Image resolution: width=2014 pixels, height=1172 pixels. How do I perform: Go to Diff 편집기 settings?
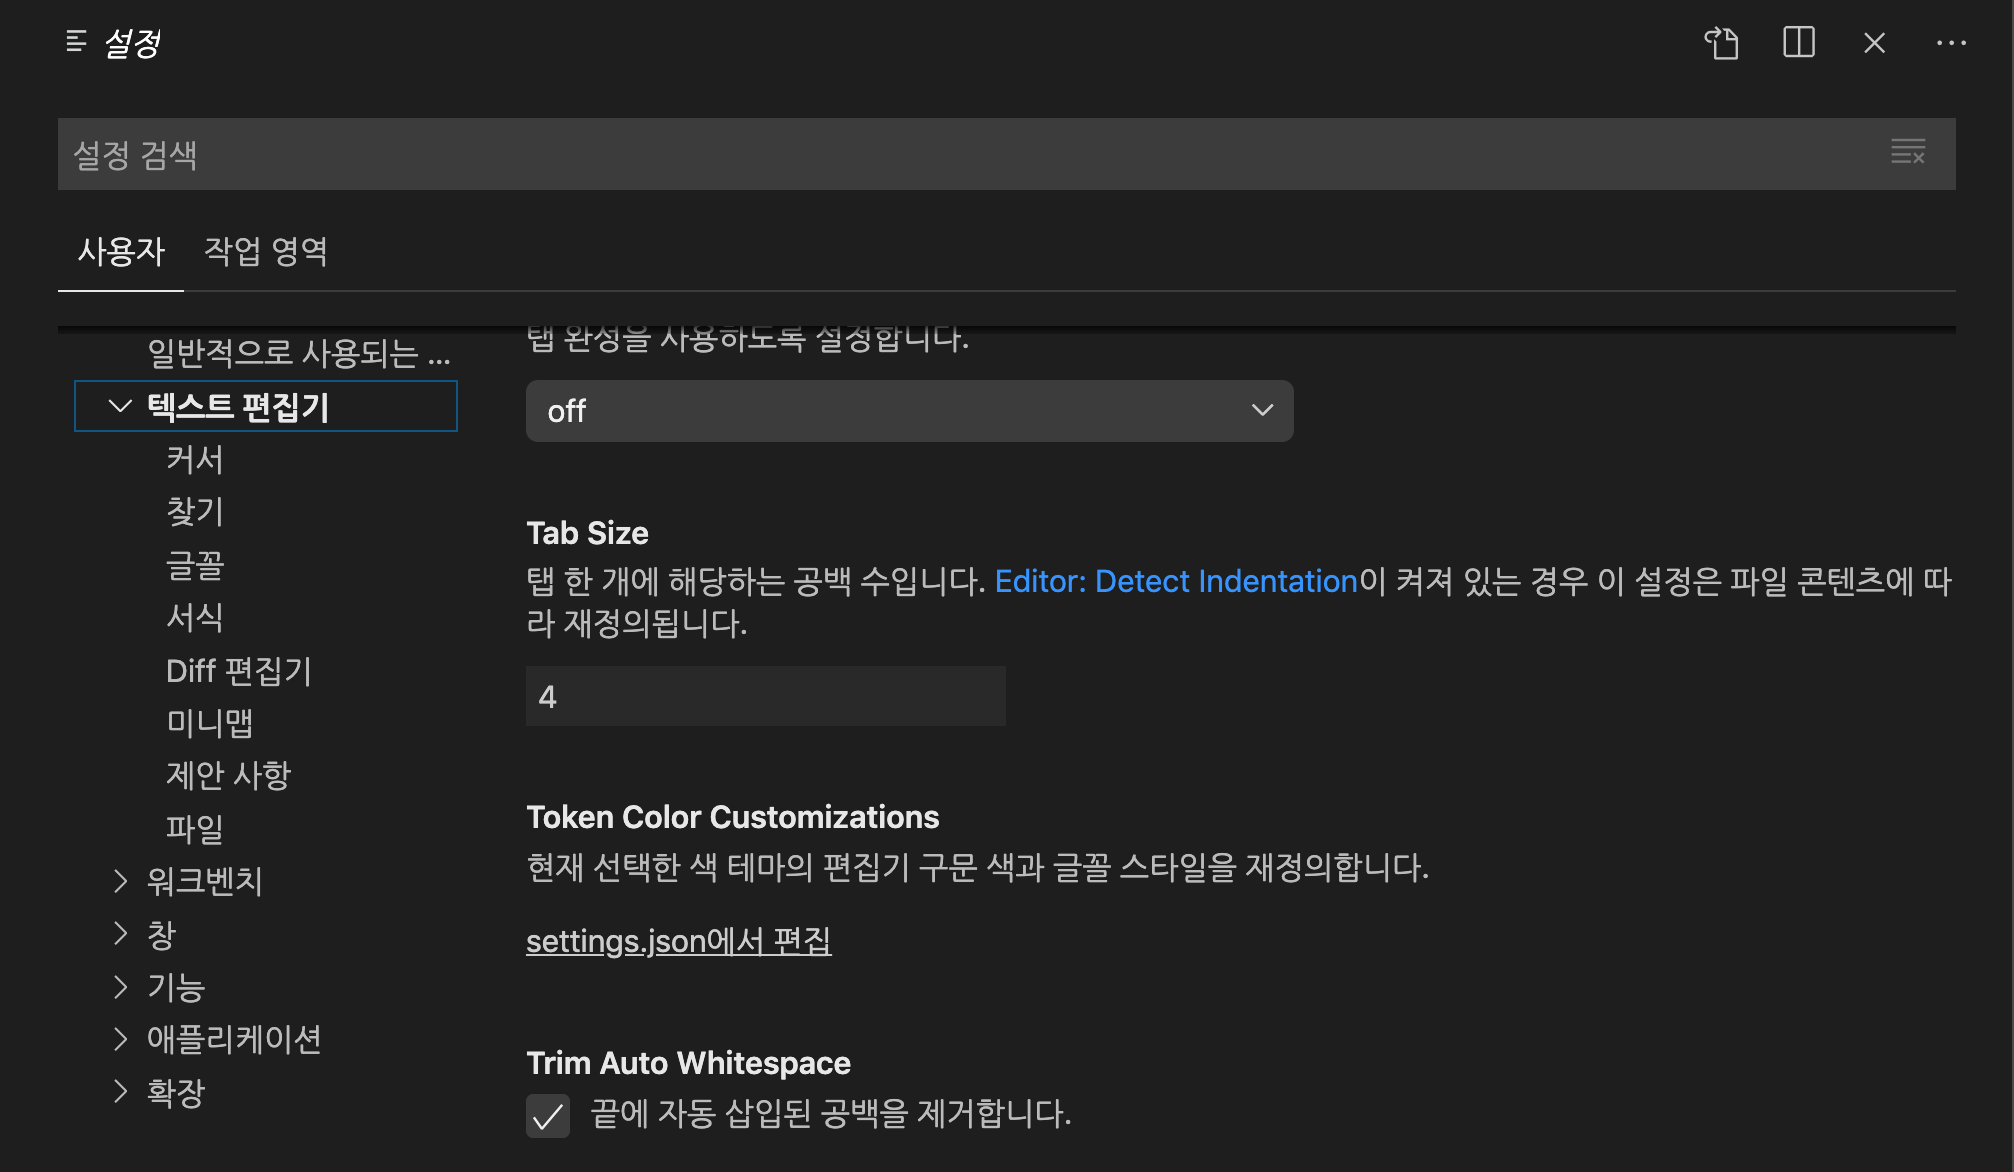point(239,671)
